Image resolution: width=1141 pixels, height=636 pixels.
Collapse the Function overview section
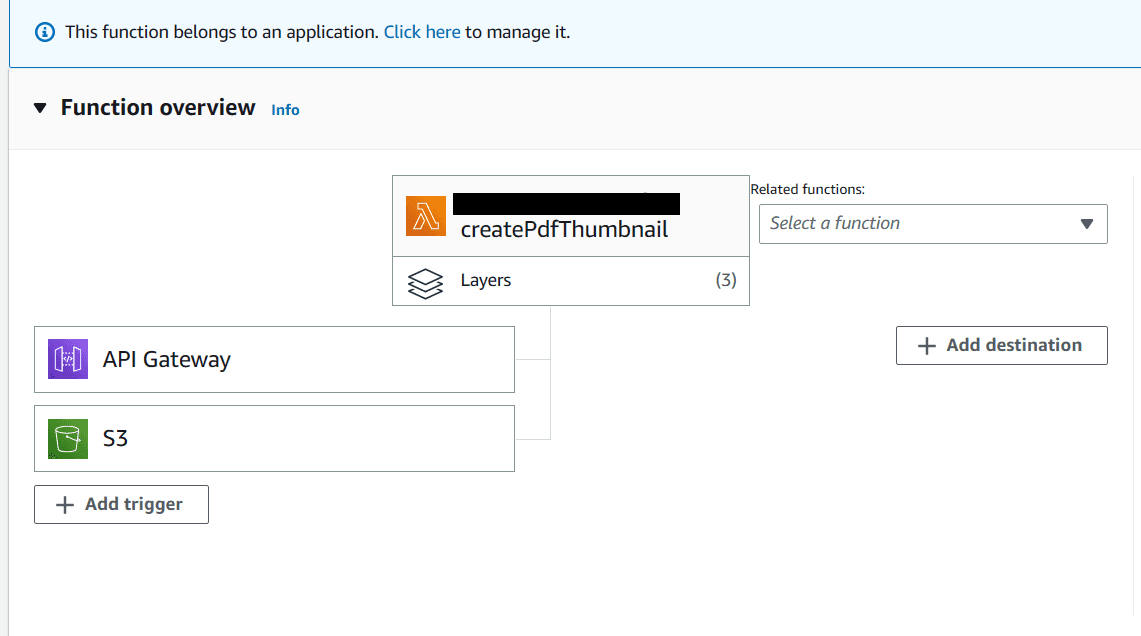click(x=40, y=108)
